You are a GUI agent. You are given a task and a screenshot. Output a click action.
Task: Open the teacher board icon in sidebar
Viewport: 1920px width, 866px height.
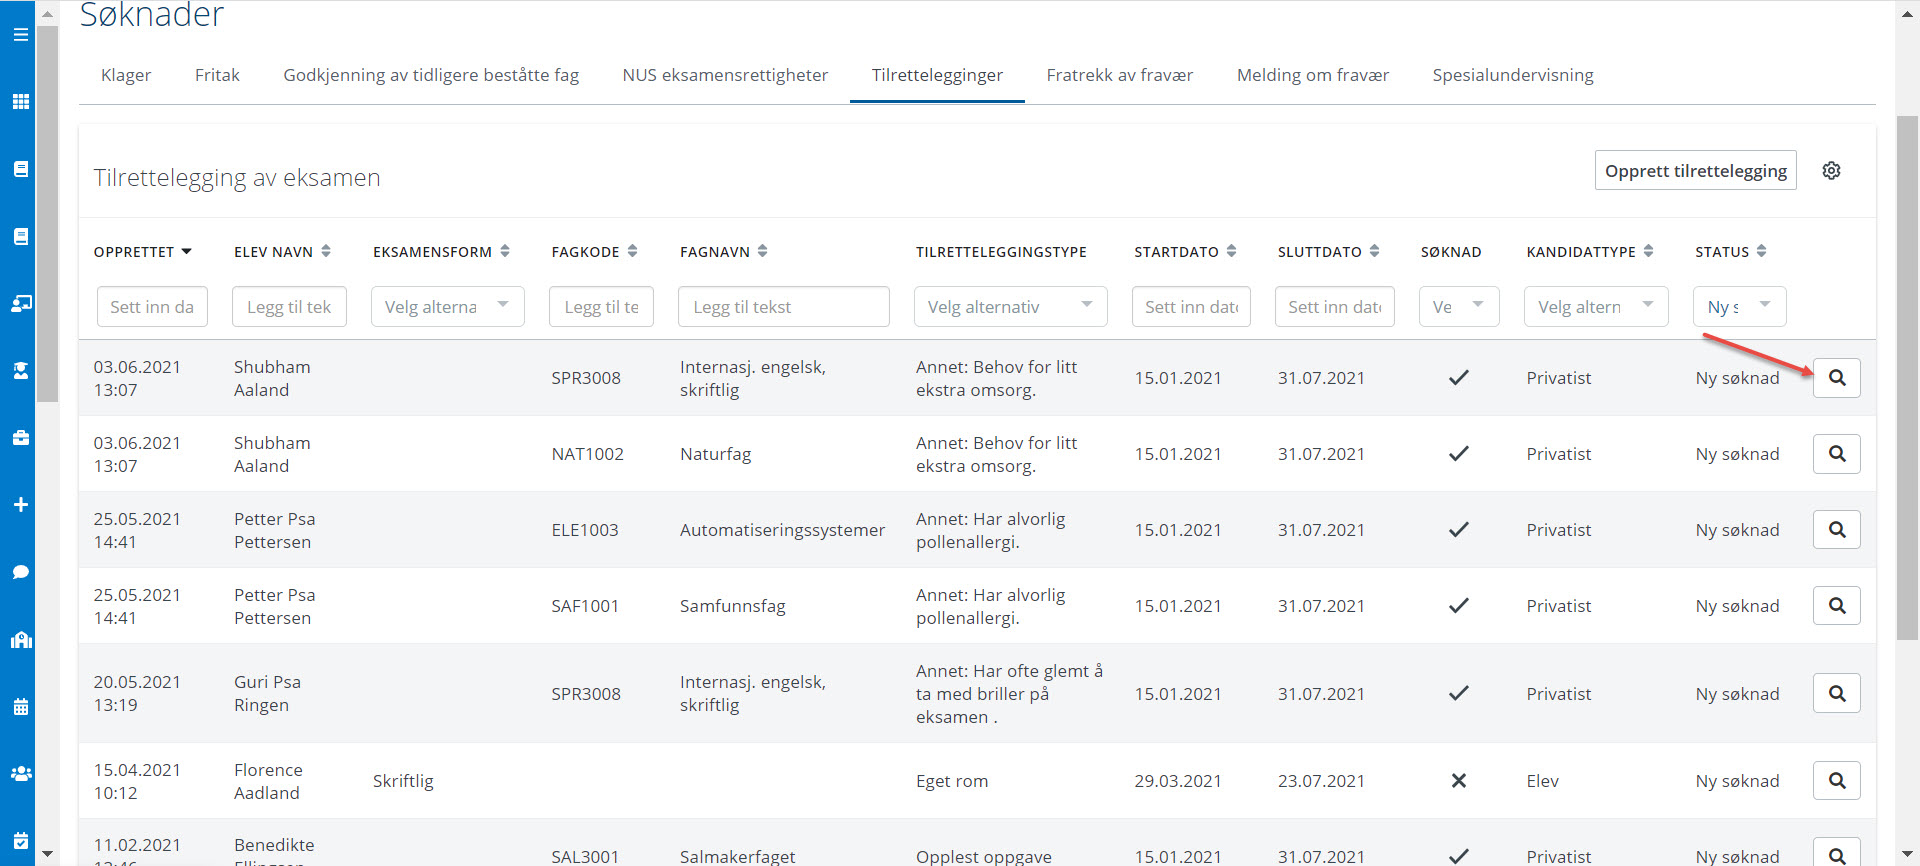tap(20, 303)
